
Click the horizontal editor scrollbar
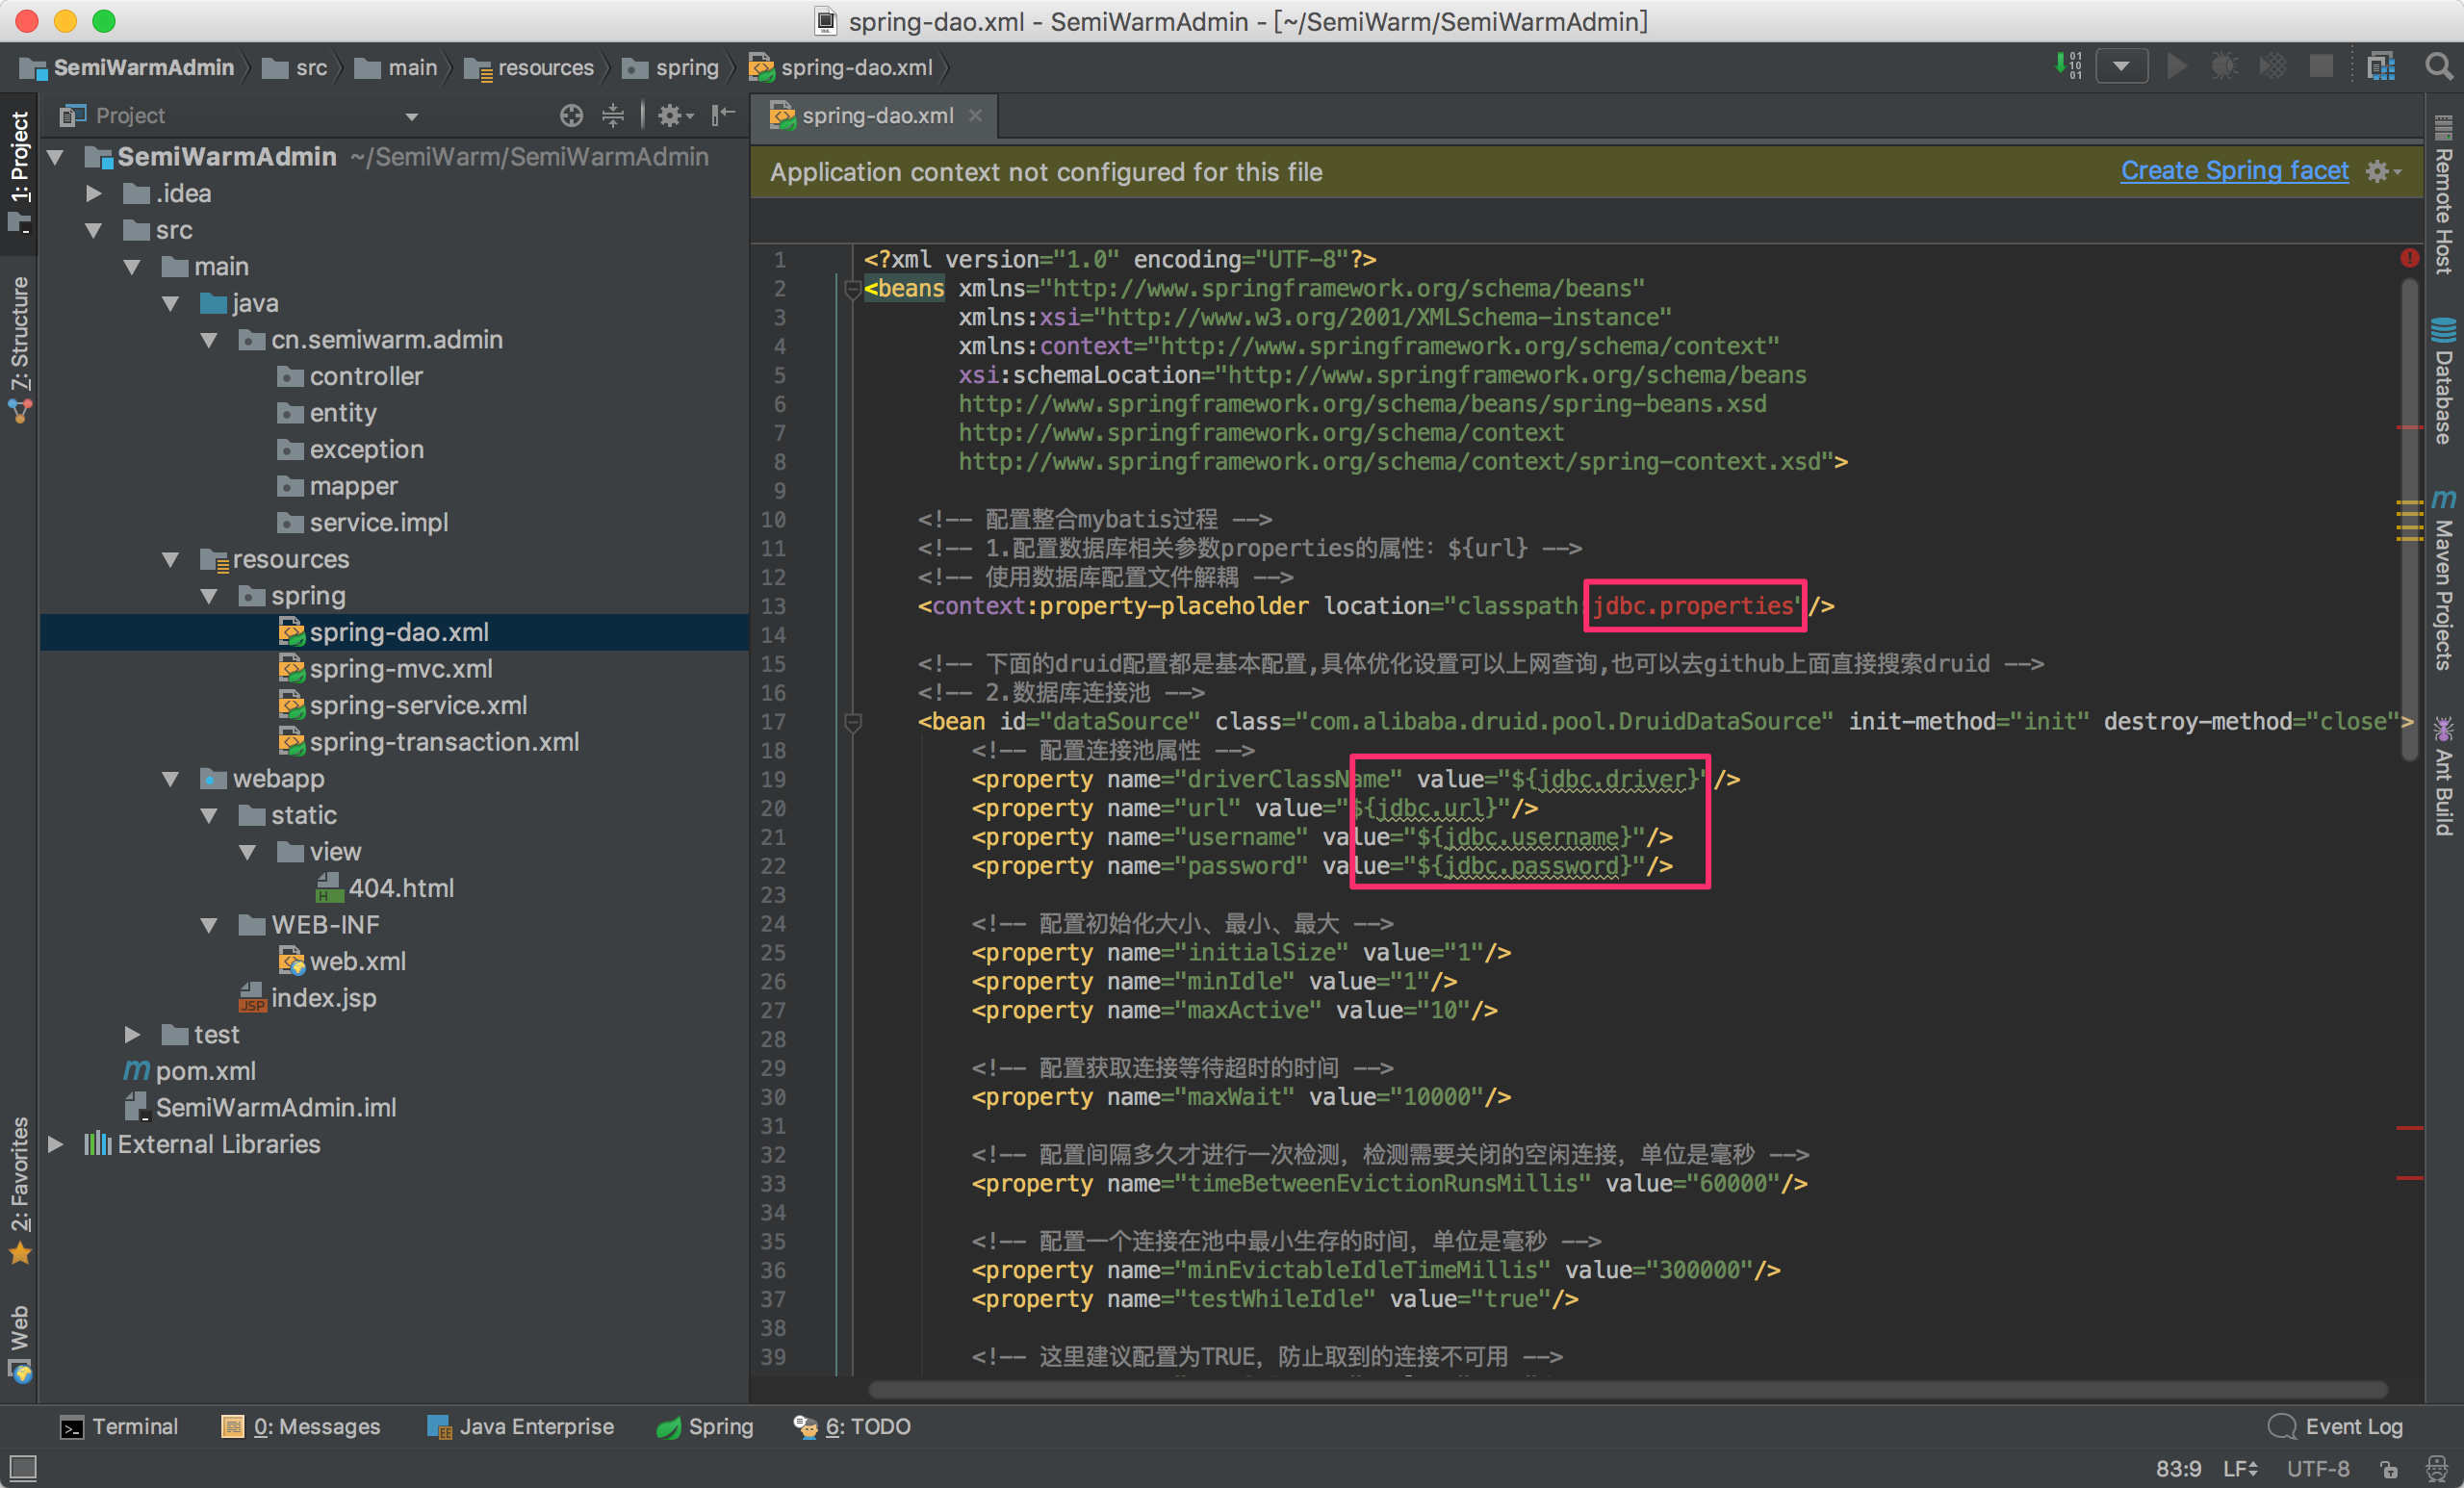tap(1628, 1390)
